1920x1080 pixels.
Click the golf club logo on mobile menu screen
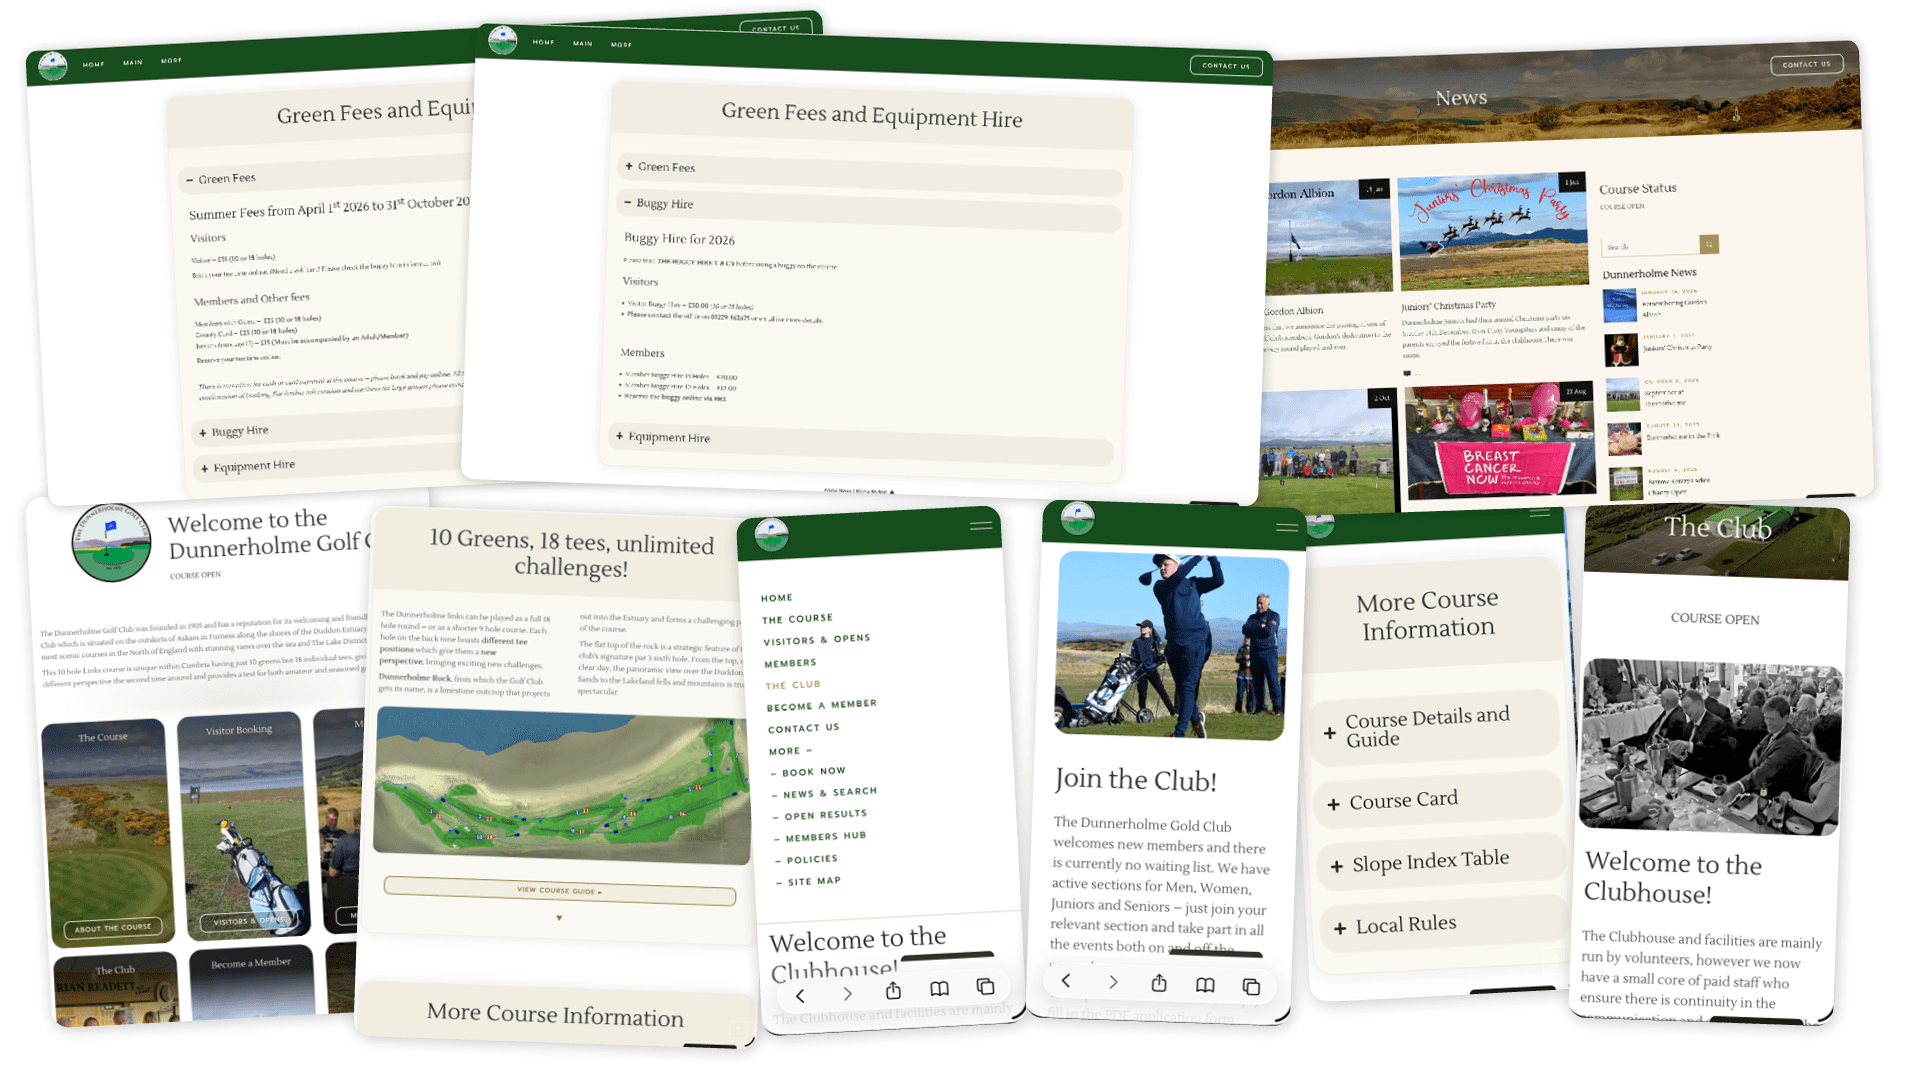click(x=772, y=535)
